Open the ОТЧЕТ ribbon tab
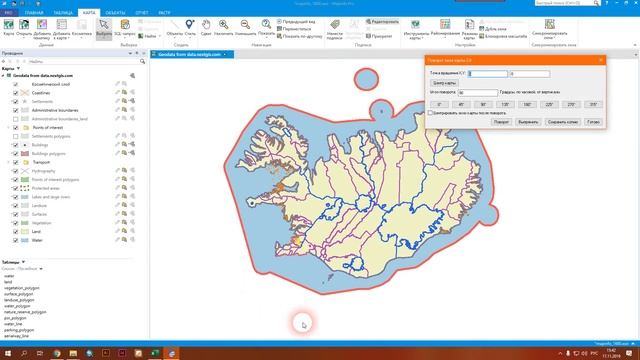This screenshot has width=640, height=360. point(142,13)
